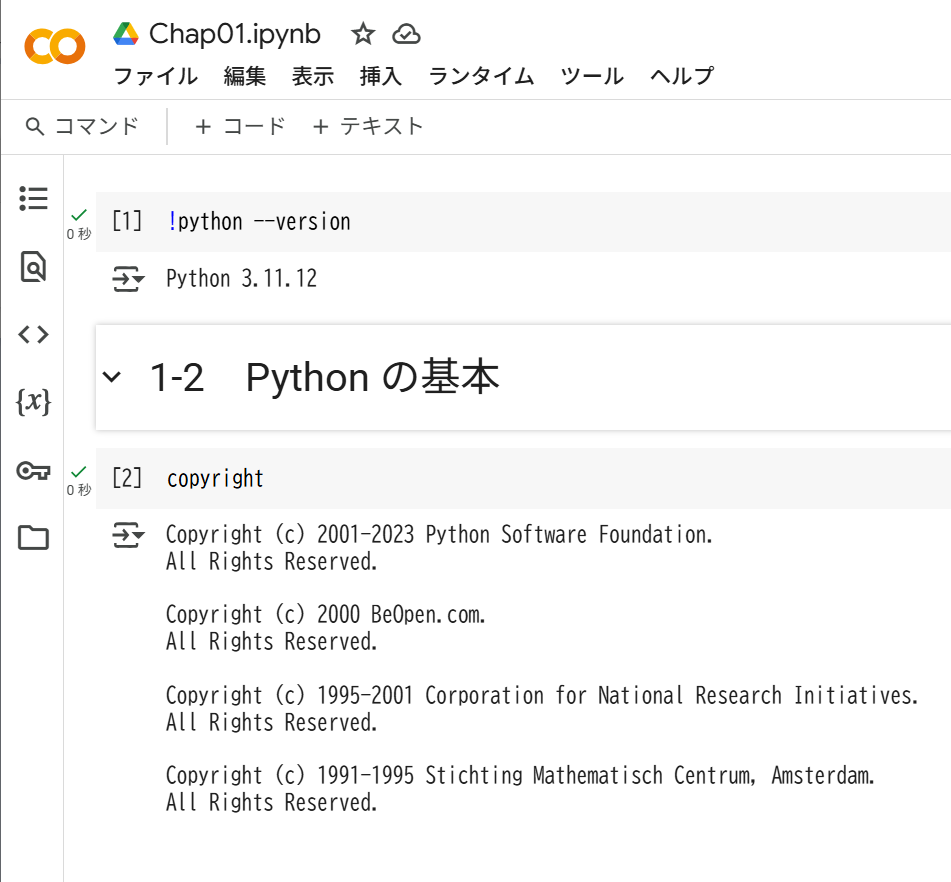This screenshot has width=951, height=882.
Task: Click the cloud save status icon
Action: (406, 35)
